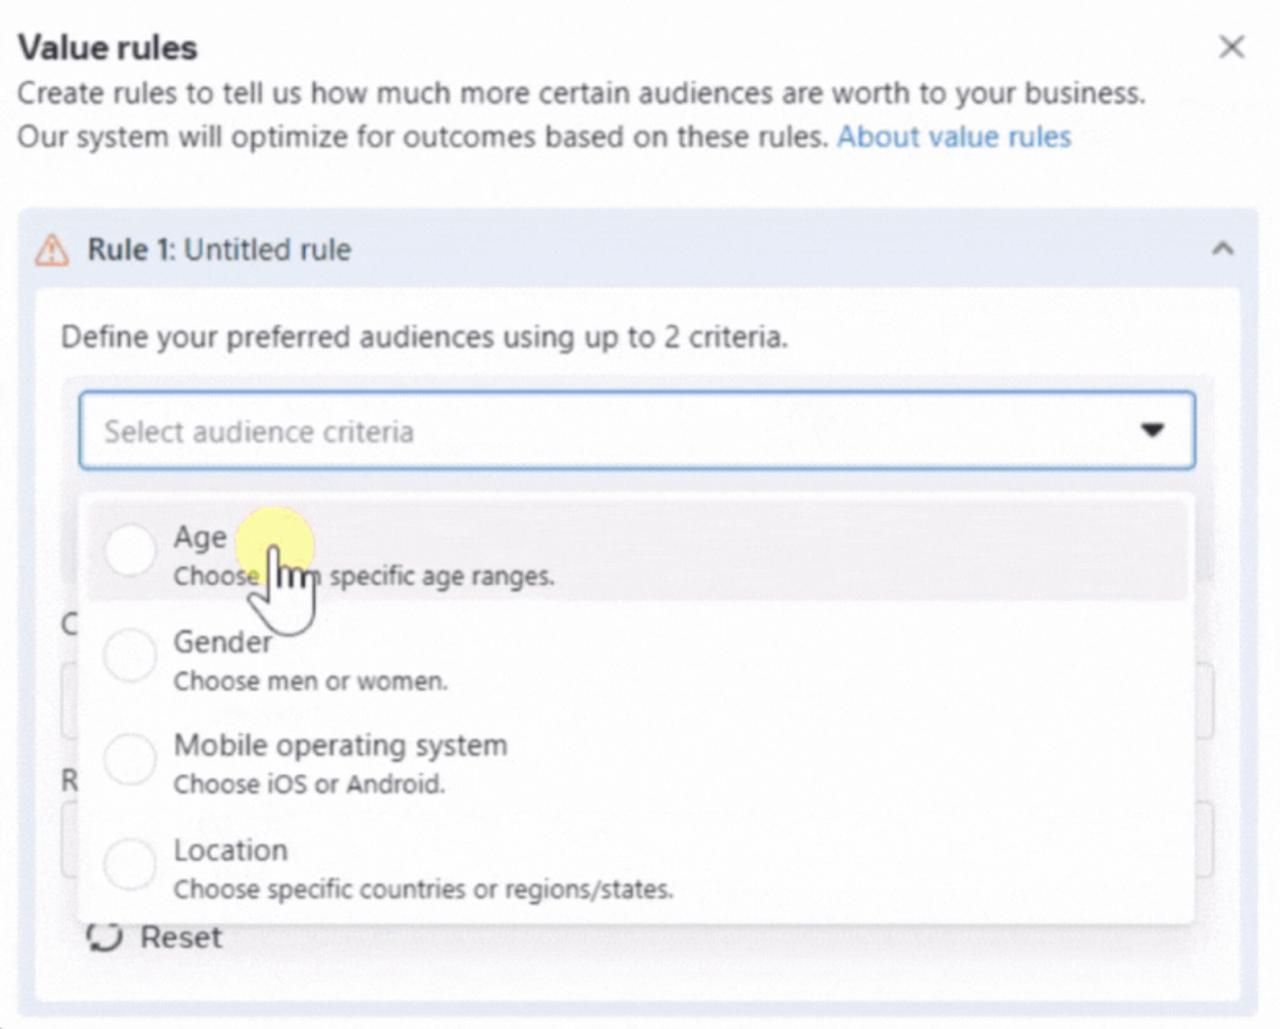Select the Mobile operating system radio button
The width and height of the screenshot is (1280, 1029).
point(130,759)
